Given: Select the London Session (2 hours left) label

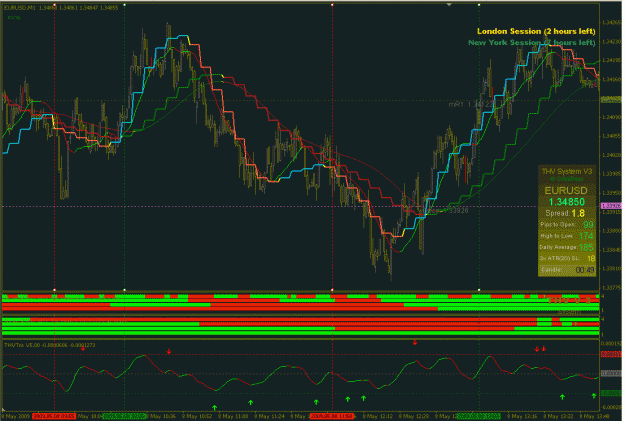Looking at the screenshot, I should click(x=536, y=31).
